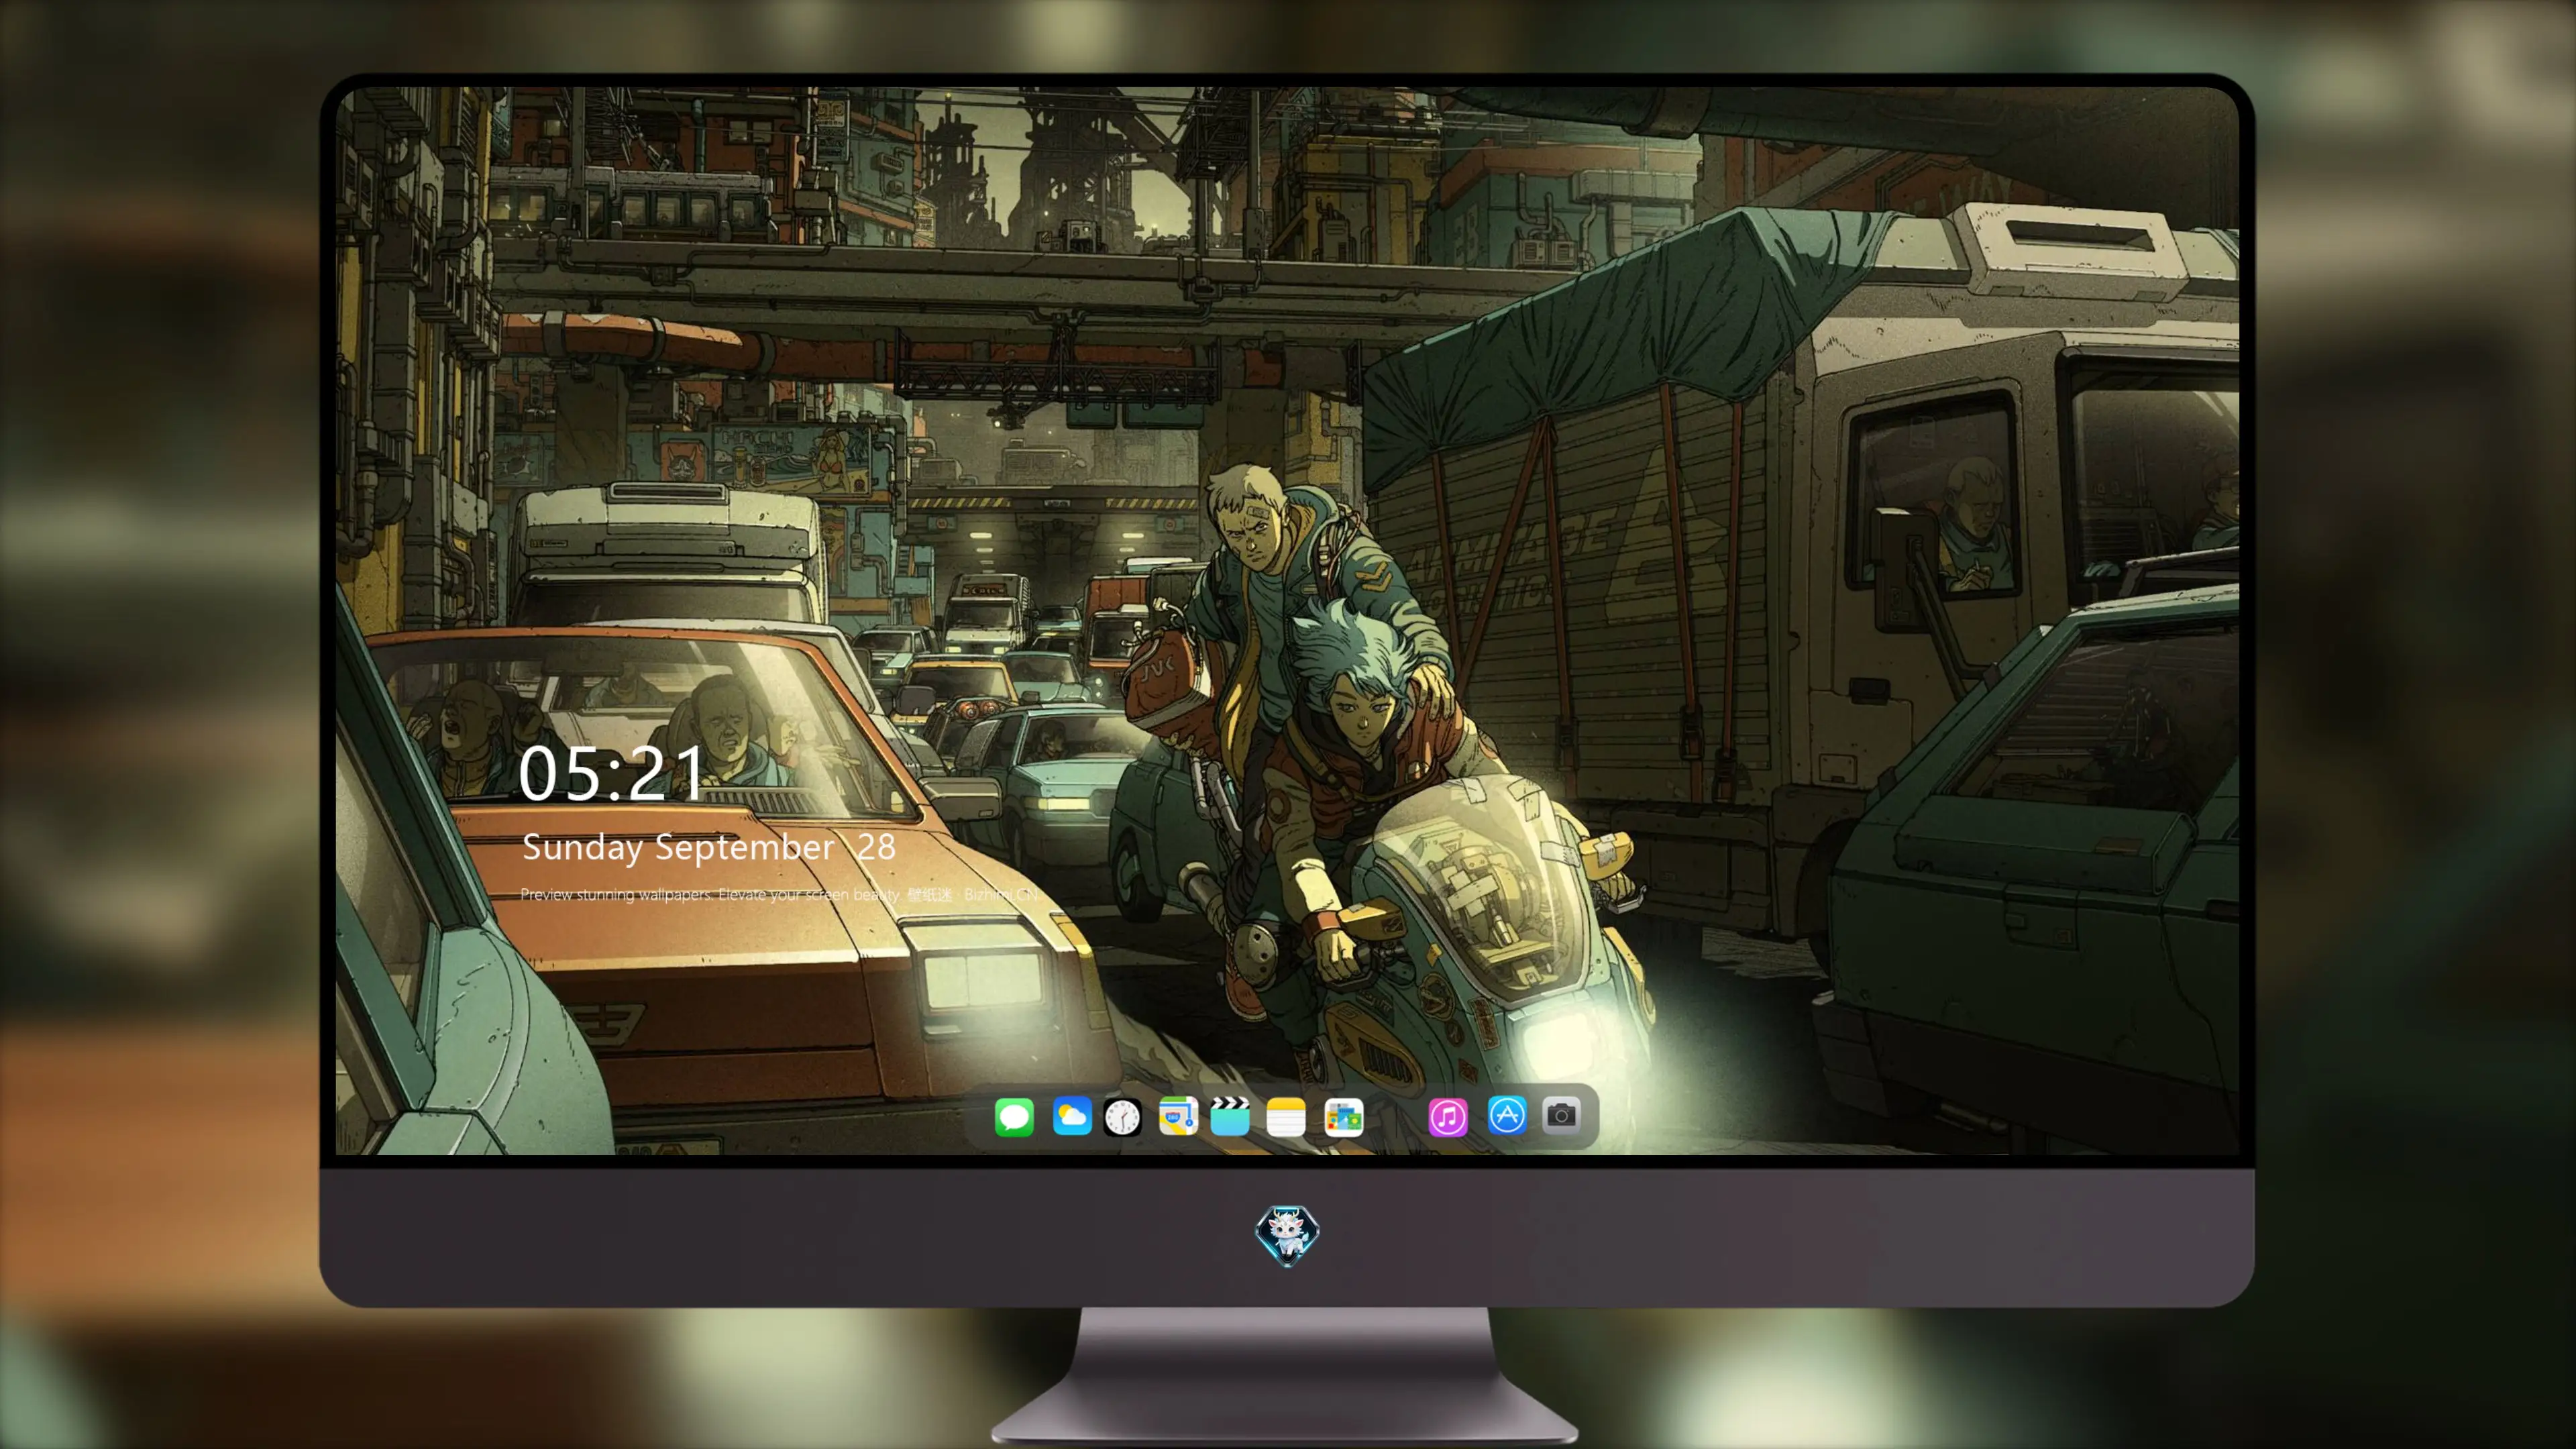Open the Maps app in the dock
This screenshot has height=1449, width=2576.
(x=1178, y=1117)
